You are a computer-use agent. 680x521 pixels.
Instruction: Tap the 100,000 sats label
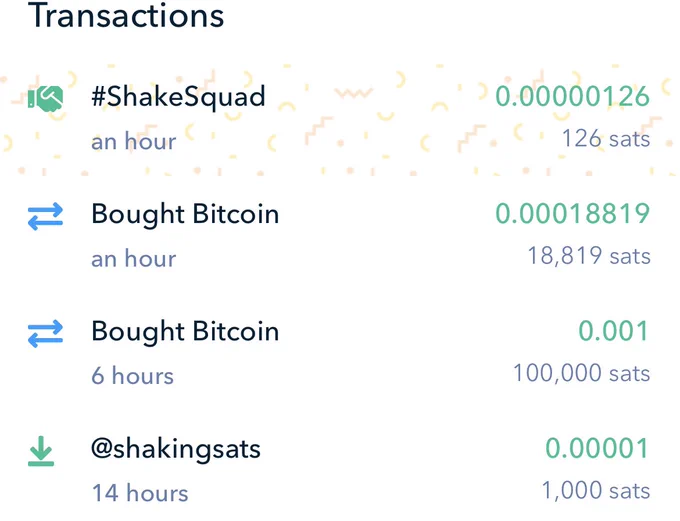coord(582,373)
